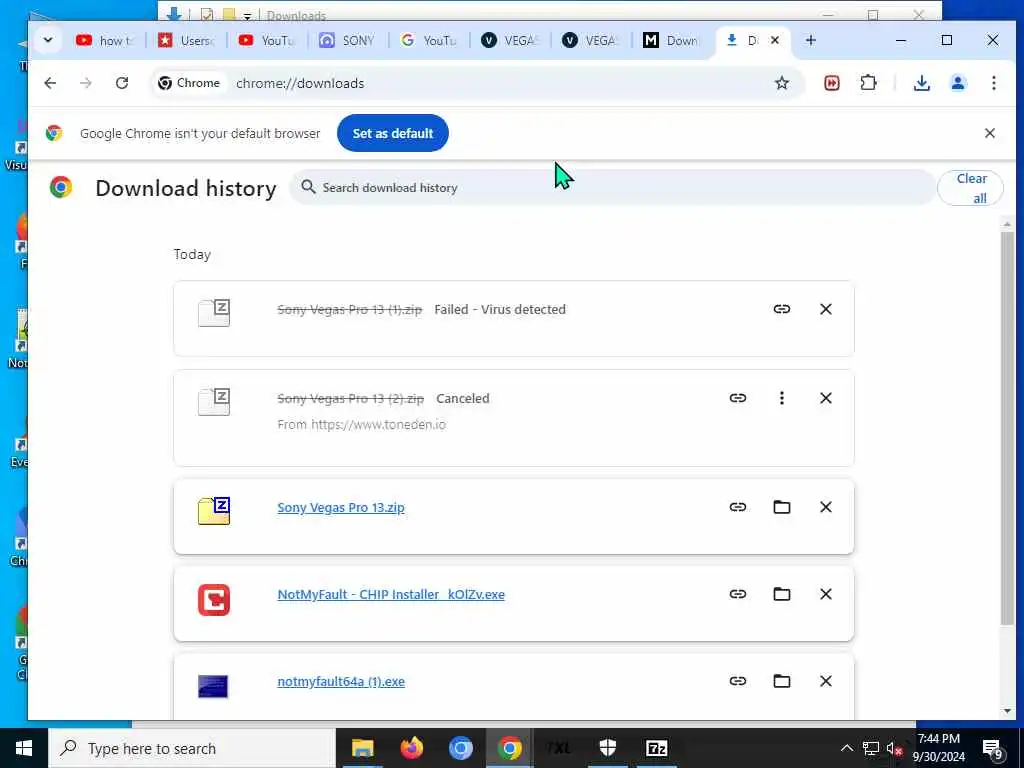
Task: Open the Sony Vegas Pro 13.zip link
Action: point(341,507)
